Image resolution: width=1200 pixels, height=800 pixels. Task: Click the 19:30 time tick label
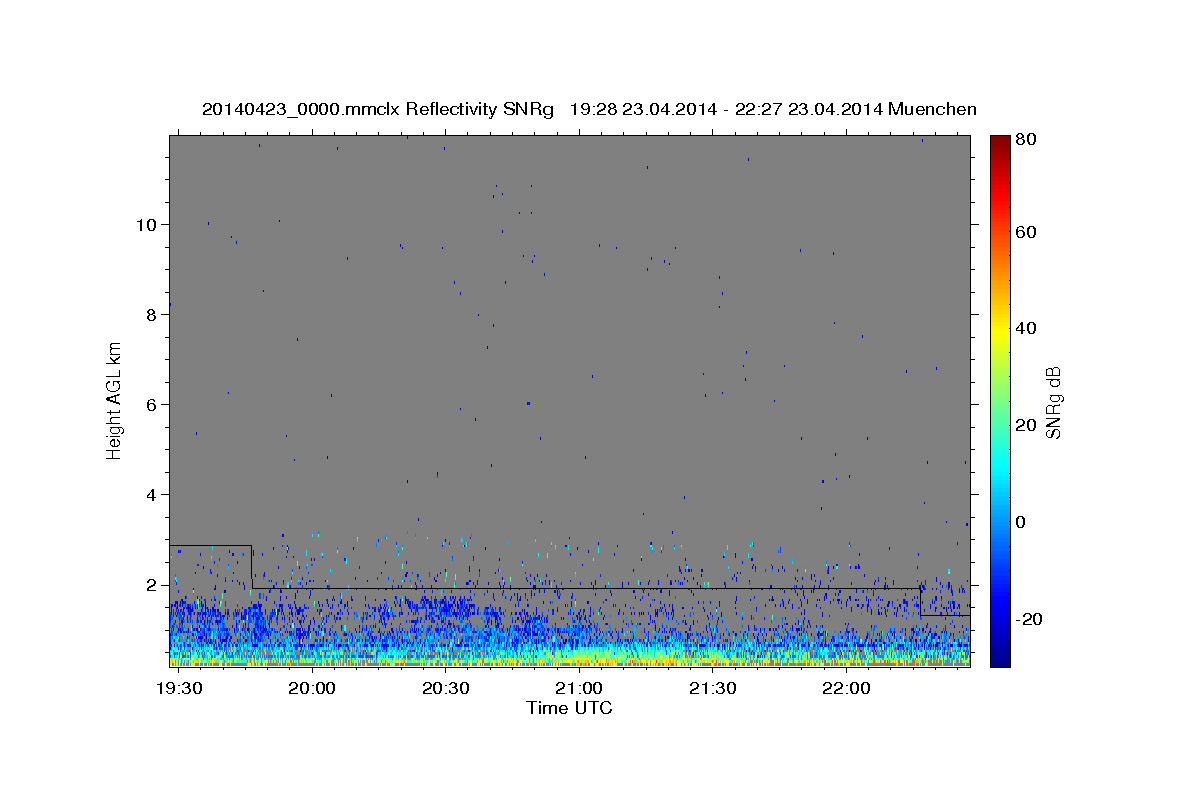pos(181,688)
